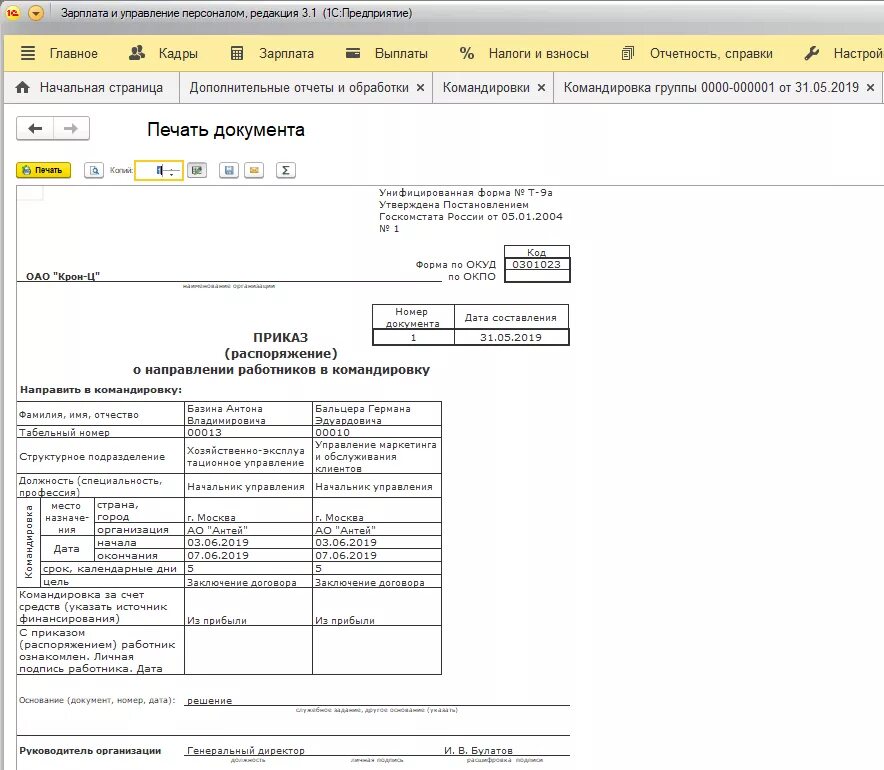884x770 pixels.
Task: Close the Командировка группы tab
Action: 870,87
